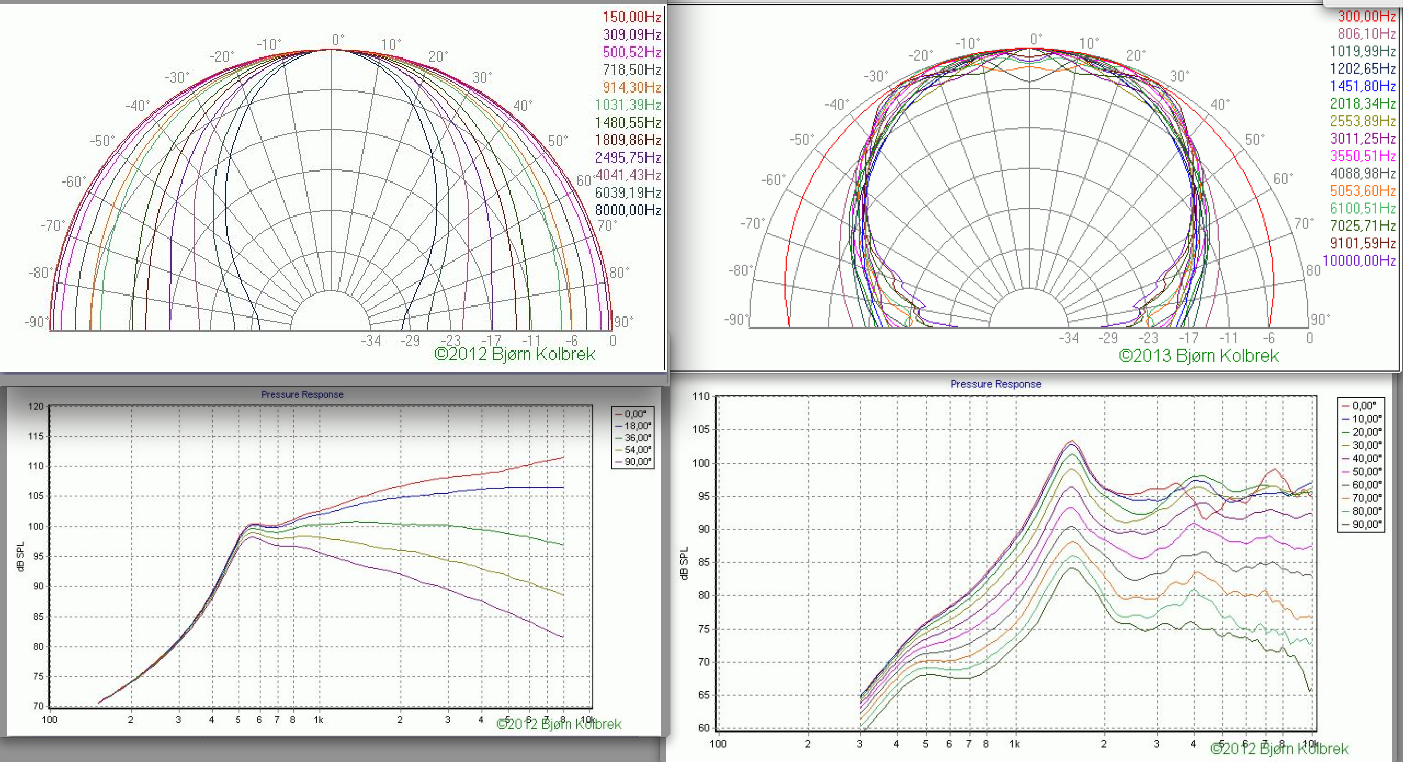The image size is (1403, 762).
Task: Select the 1031,39Hz legend entry
Action: click(x=630, y=105)
